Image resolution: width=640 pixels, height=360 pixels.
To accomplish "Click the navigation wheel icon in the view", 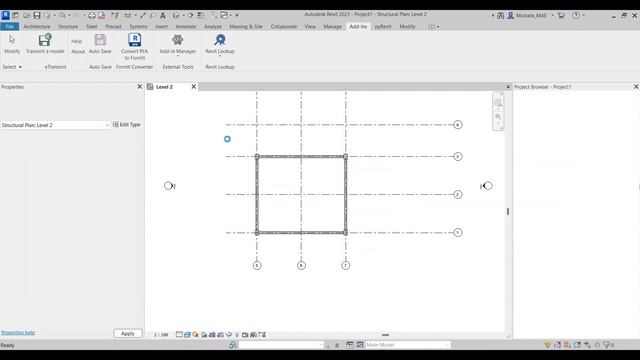I will point(498,103).
